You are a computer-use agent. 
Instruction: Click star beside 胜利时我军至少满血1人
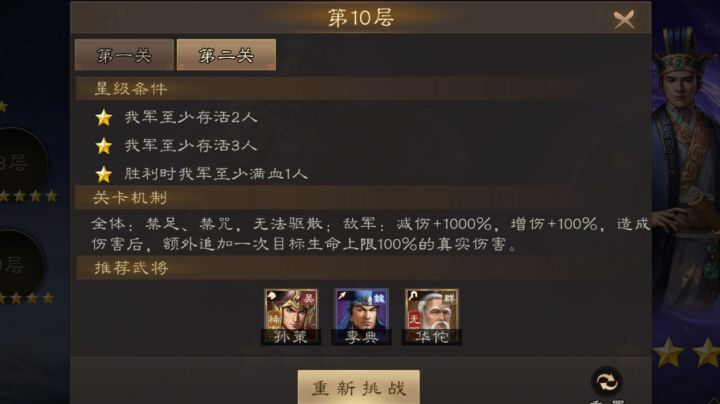click(104, 174)
